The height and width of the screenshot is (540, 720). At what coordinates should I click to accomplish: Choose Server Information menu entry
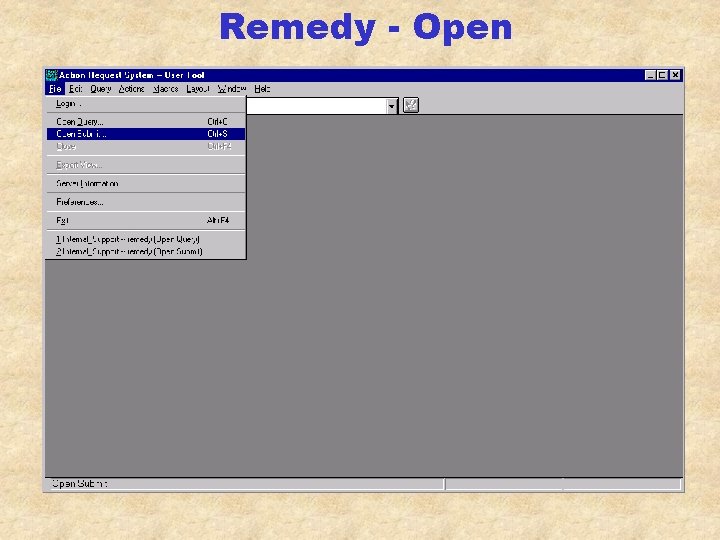coord(146,183)
